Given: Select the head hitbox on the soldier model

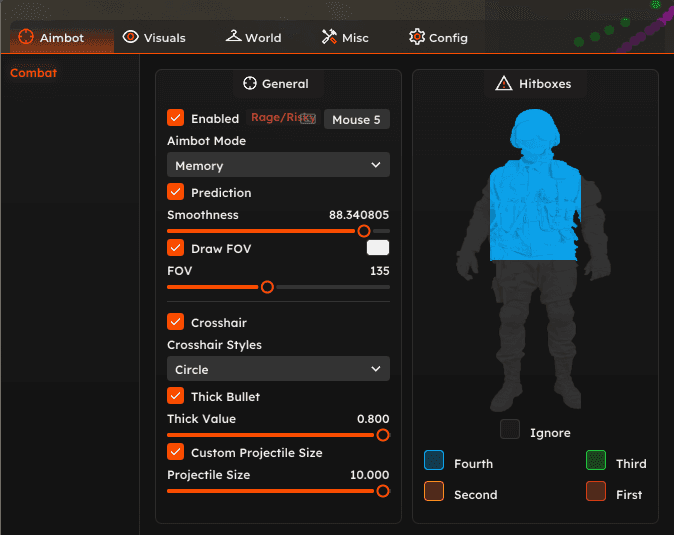Looking at the screenshot, I should click(x=533, y=135).
